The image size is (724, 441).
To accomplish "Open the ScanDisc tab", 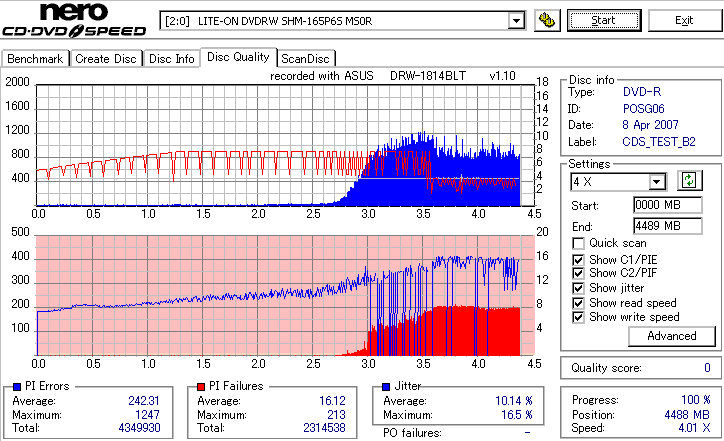I will [x=305, y=59].
